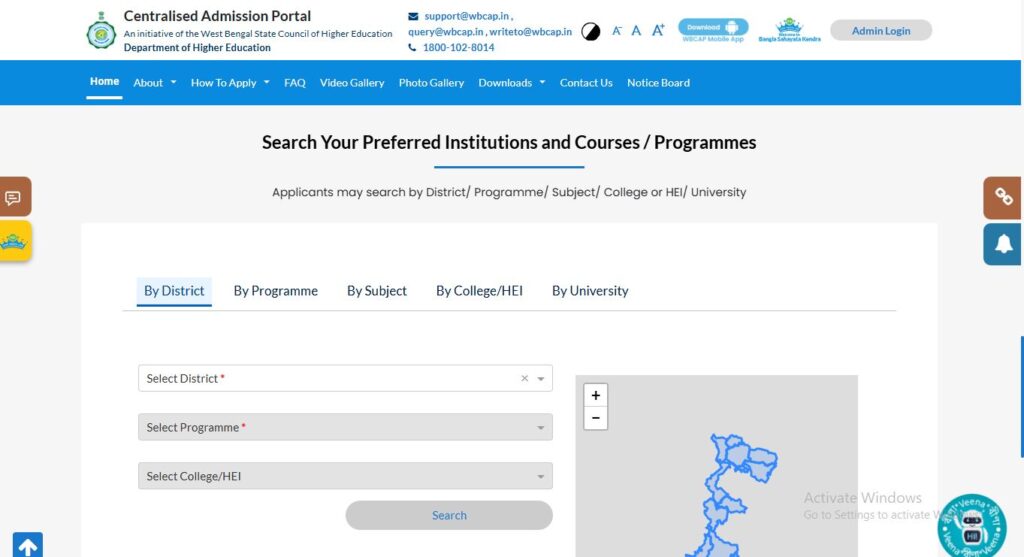Open the feedback chat side icon

point(14,197)
